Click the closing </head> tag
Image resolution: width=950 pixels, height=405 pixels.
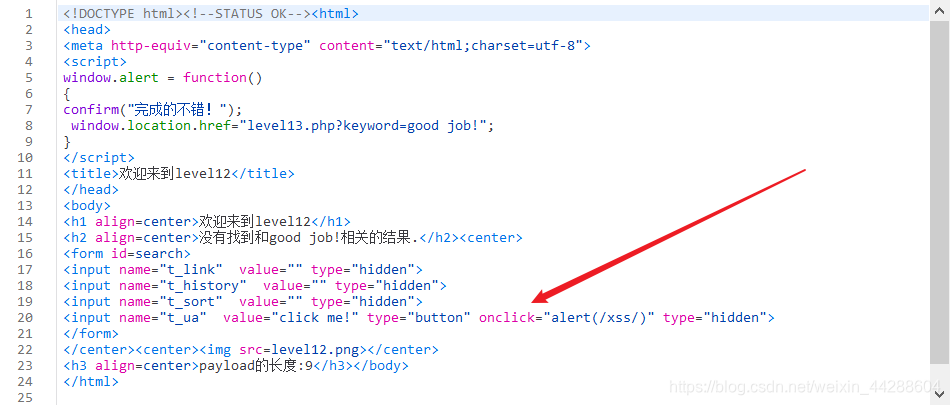pyautogui.click(x=91, y=190)
